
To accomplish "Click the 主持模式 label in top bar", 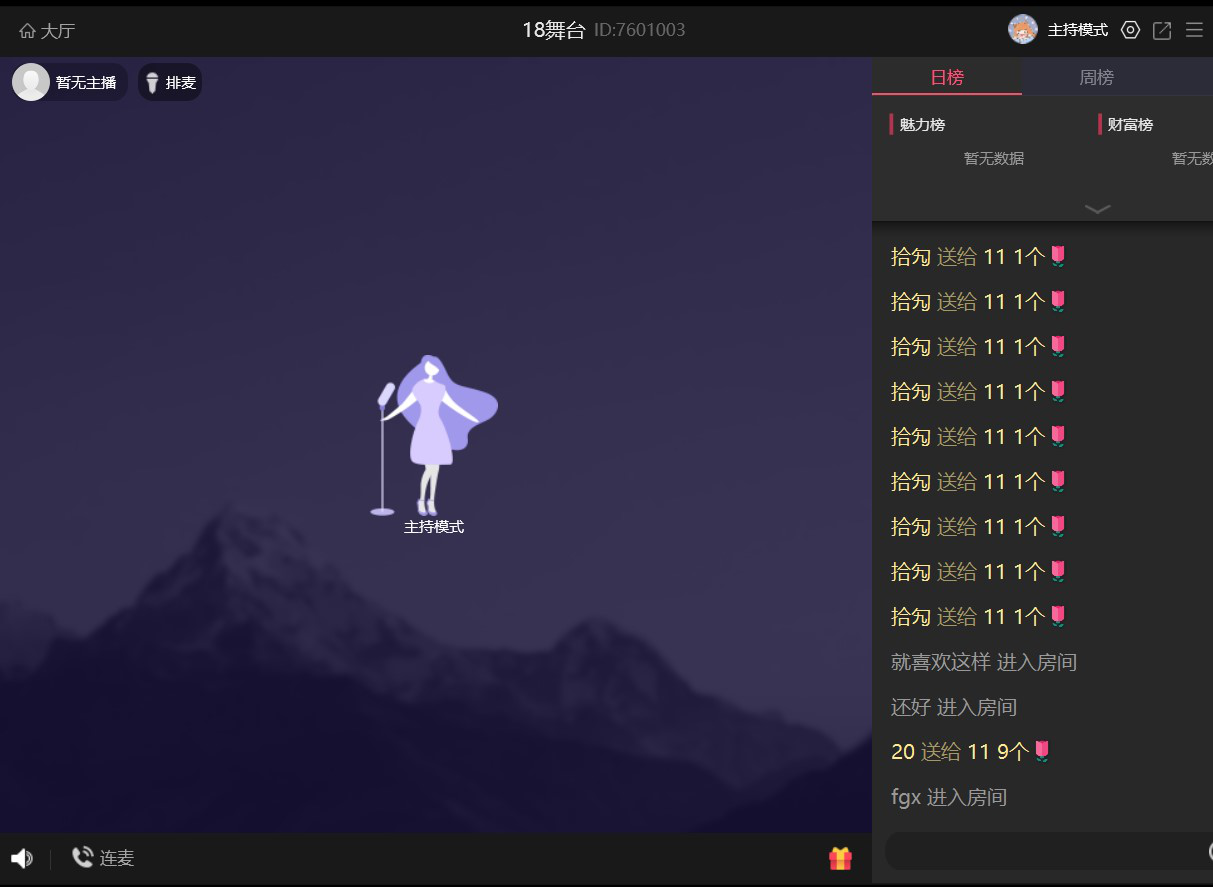I will pyautogui.click(x=1077, y=31).
